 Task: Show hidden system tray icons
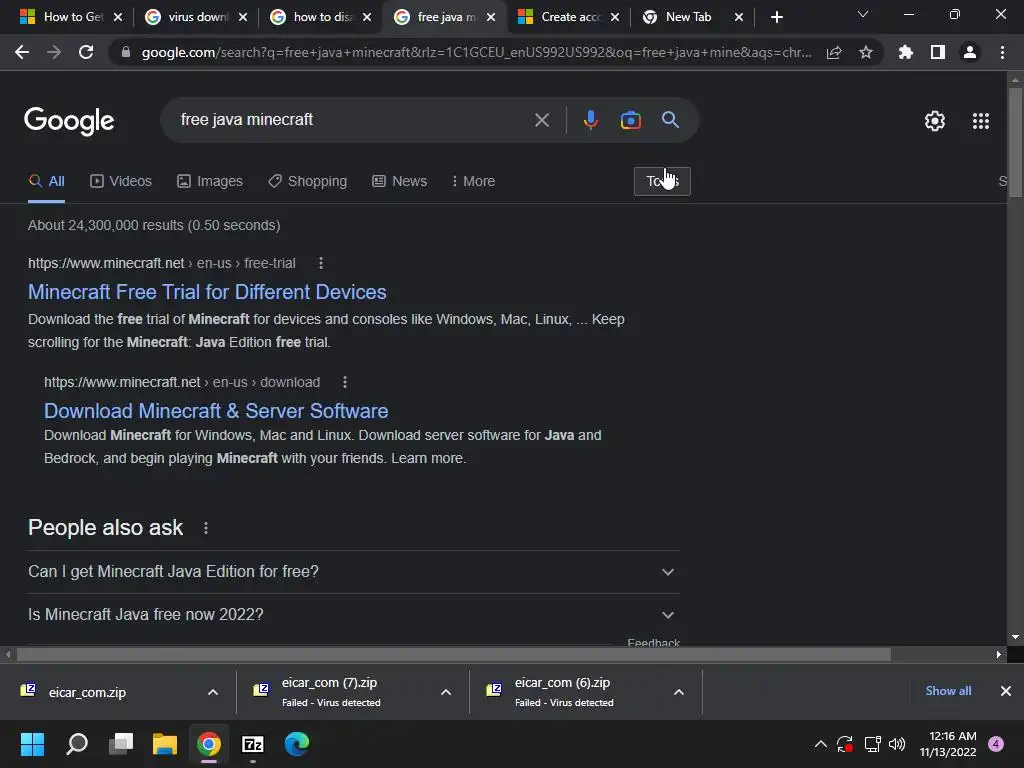821,744
